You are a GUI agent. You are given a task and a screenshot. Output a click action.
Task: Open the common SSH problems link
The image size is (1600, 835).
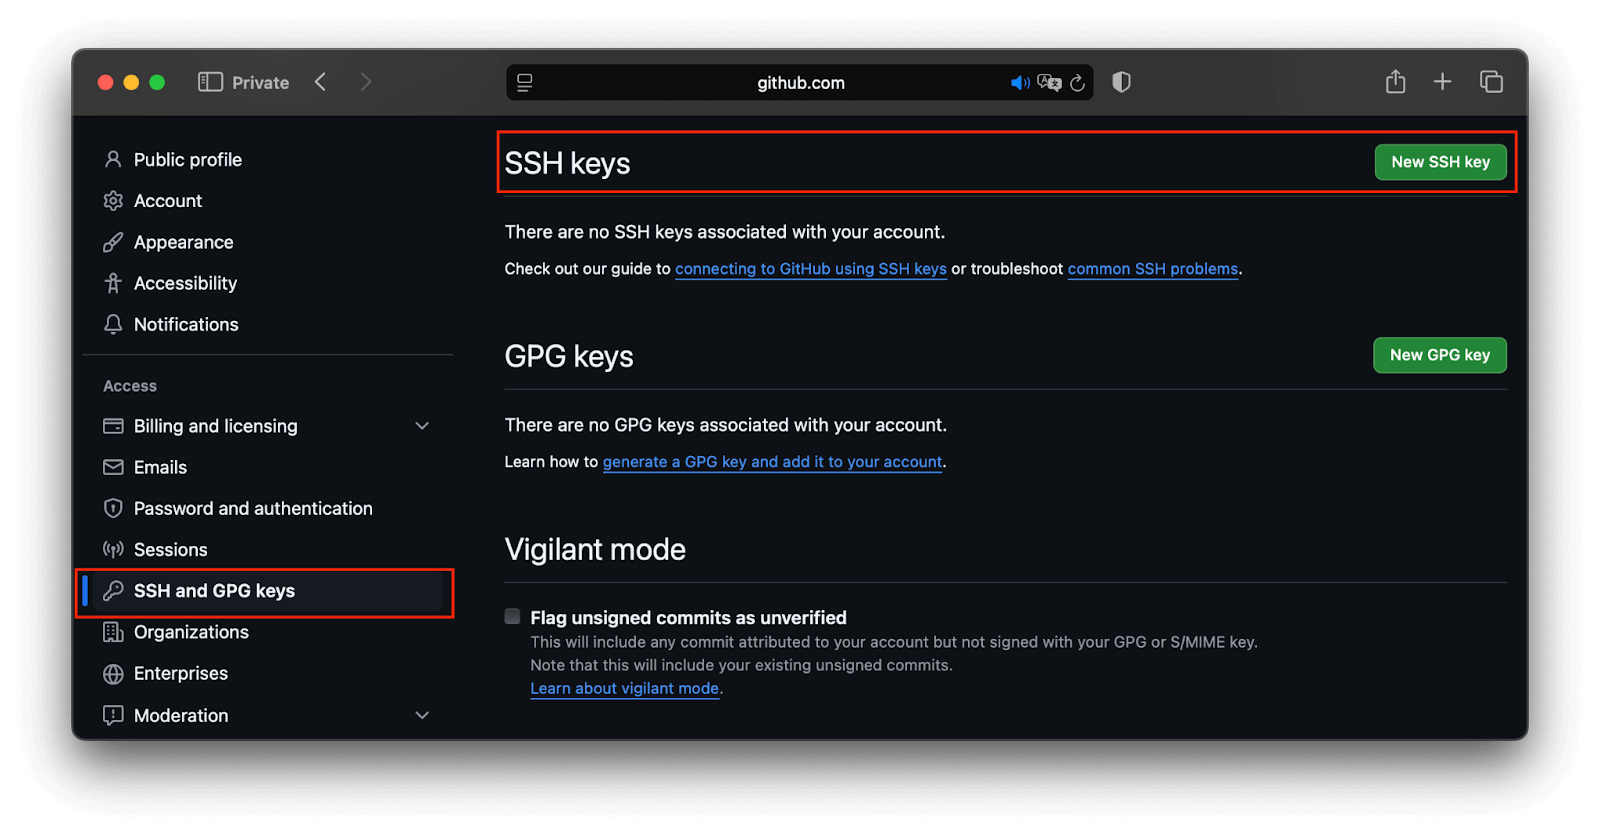click(1151, 268)
